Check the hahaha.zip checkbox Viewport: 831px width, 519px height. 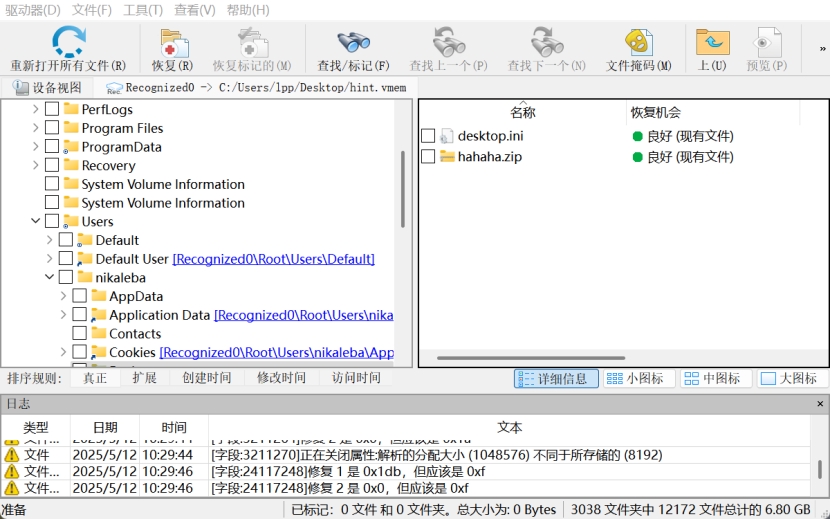point(428,157)
